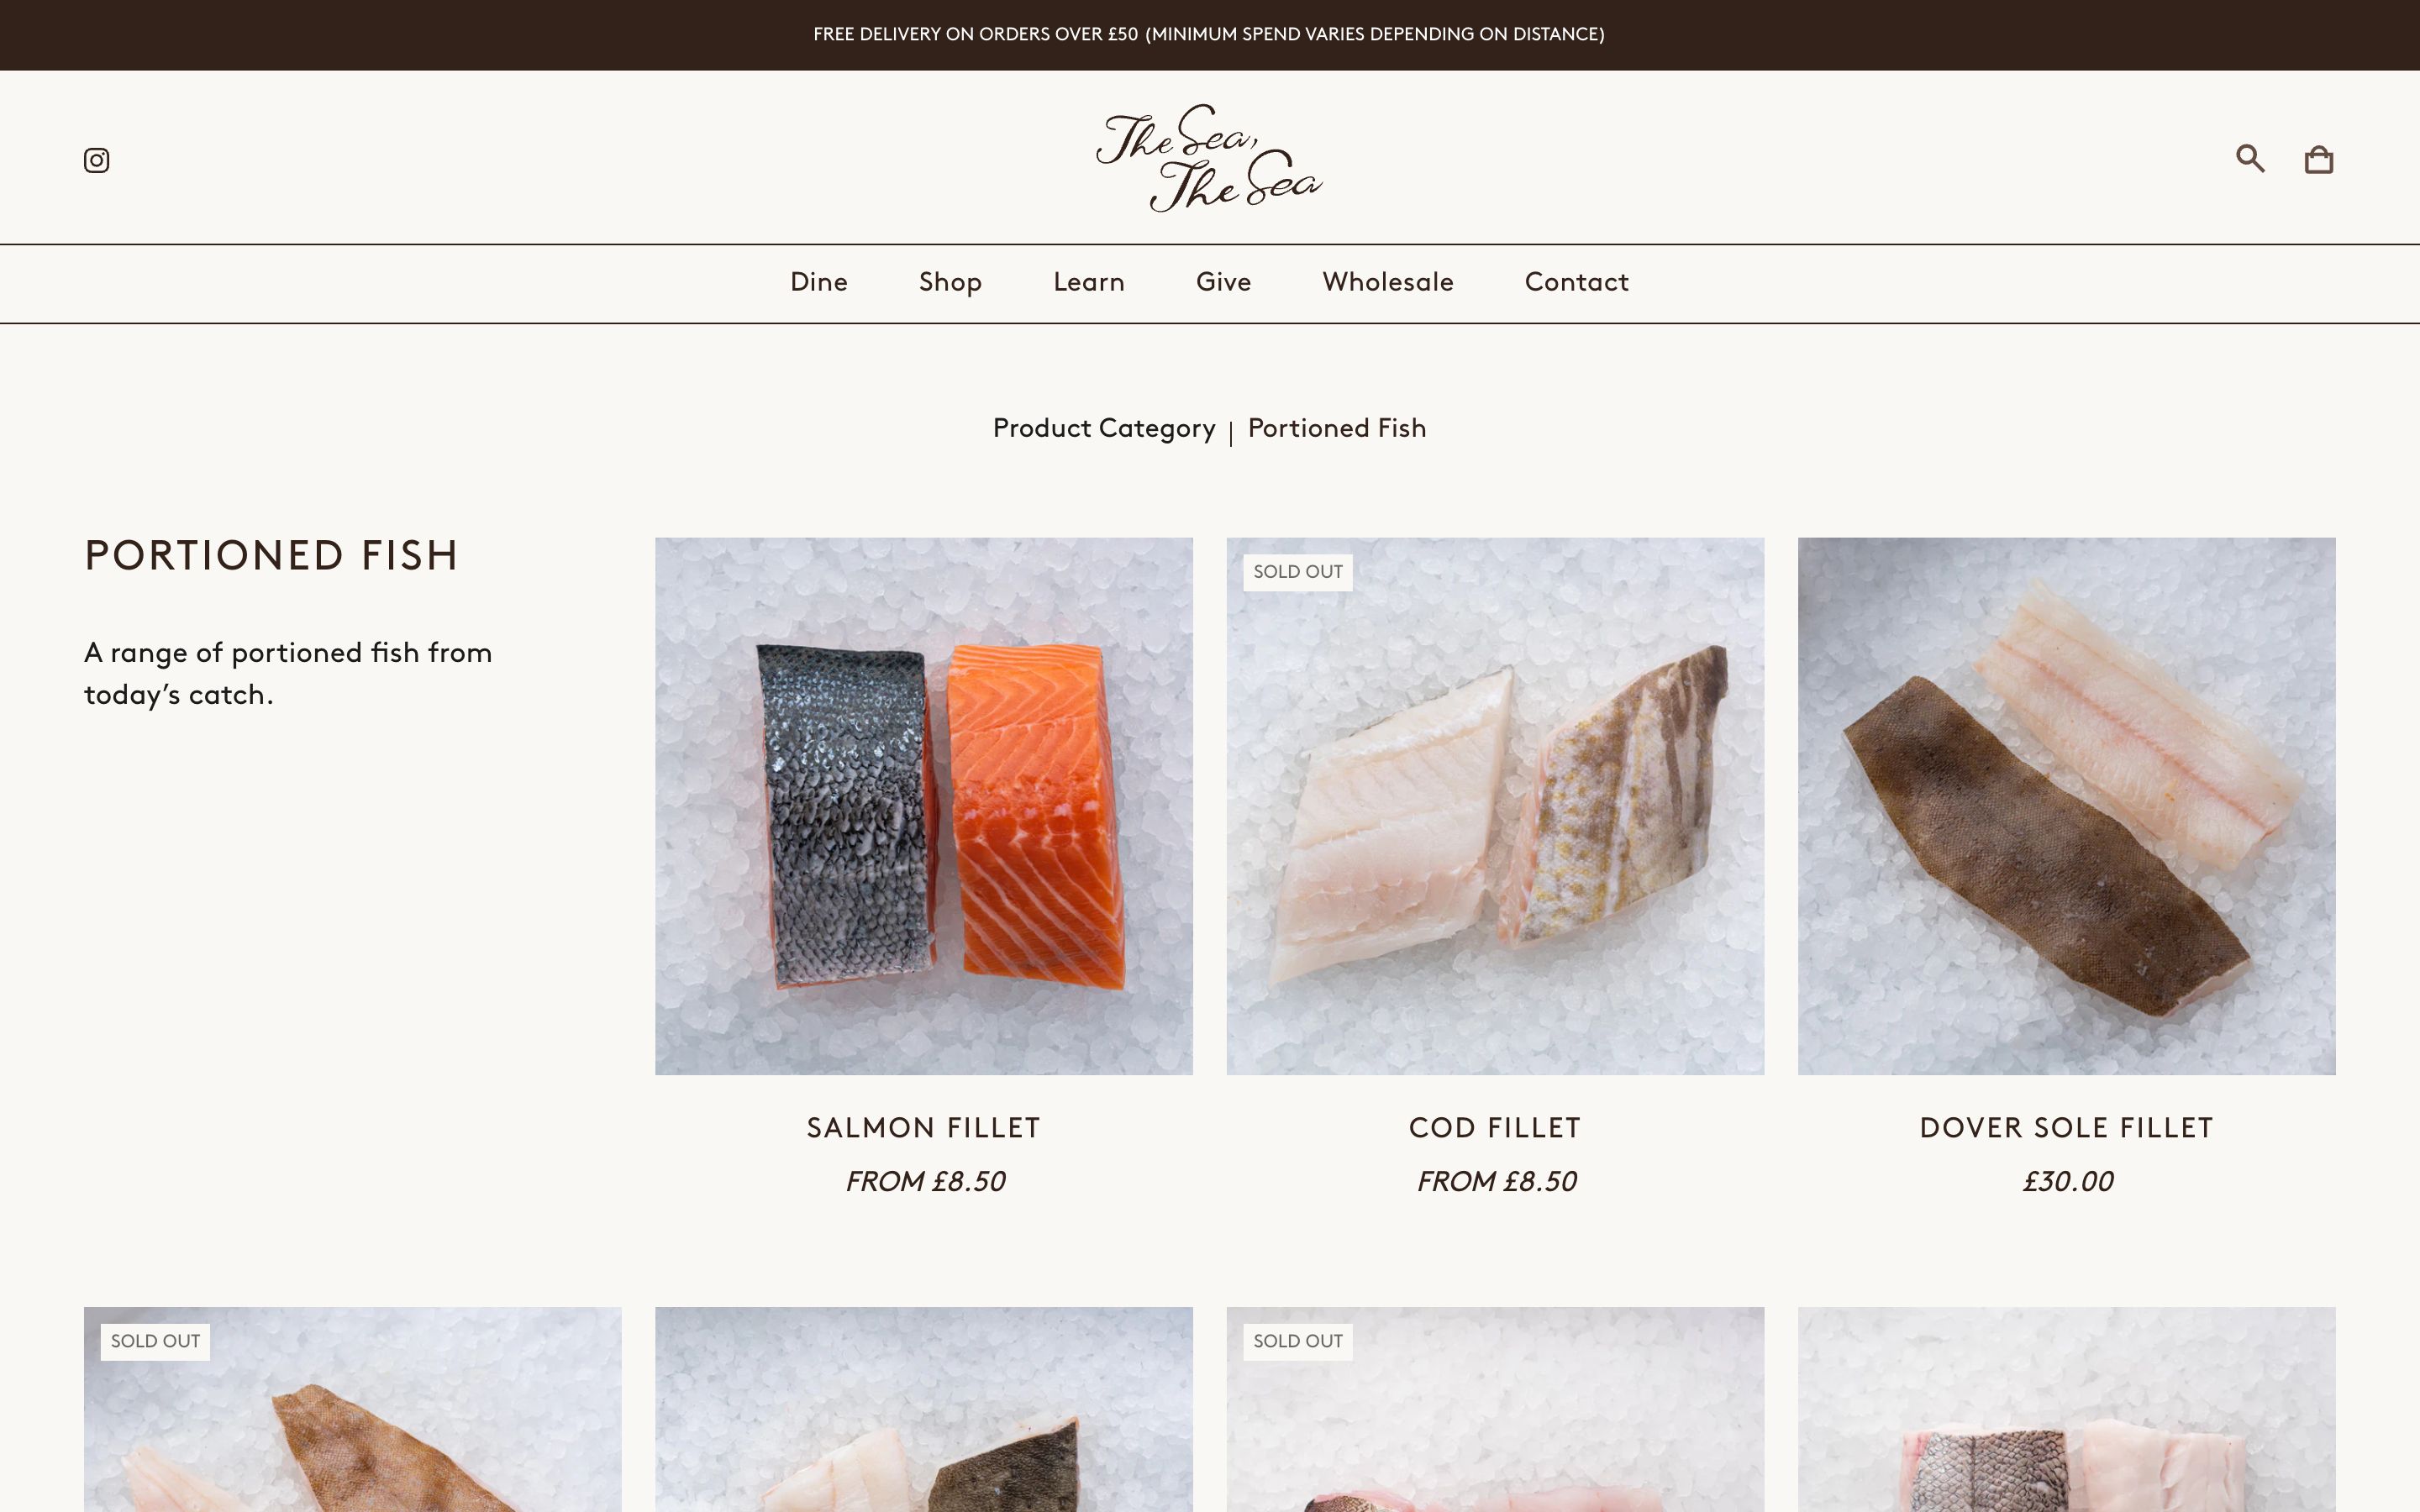Screen dimensions: 2420x1512
Task: Go to the Learn menu
Action: click(x=1089, y=283)
